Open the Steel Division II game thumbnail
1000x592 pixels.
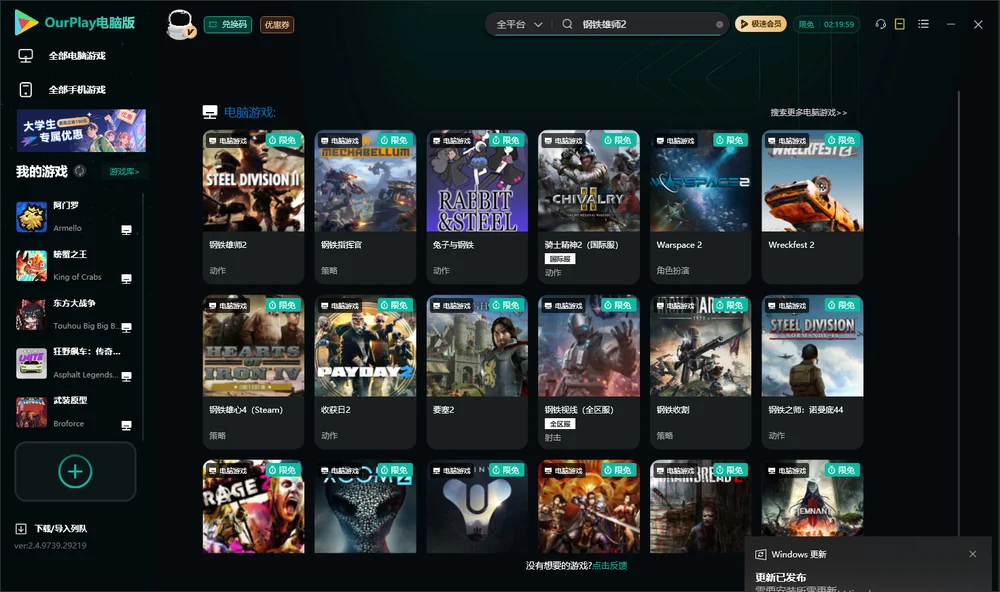coord(253,181)
